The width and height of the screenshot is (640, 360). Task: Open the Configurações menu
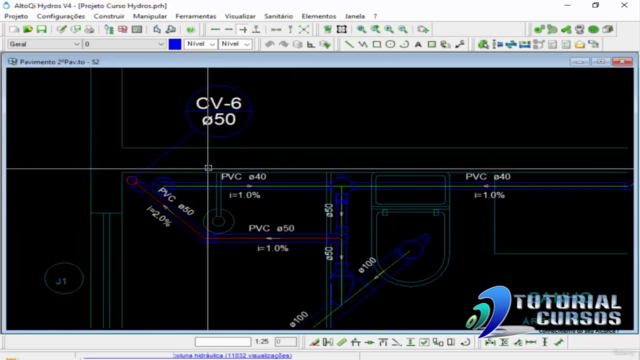click(x=61, y=16)
